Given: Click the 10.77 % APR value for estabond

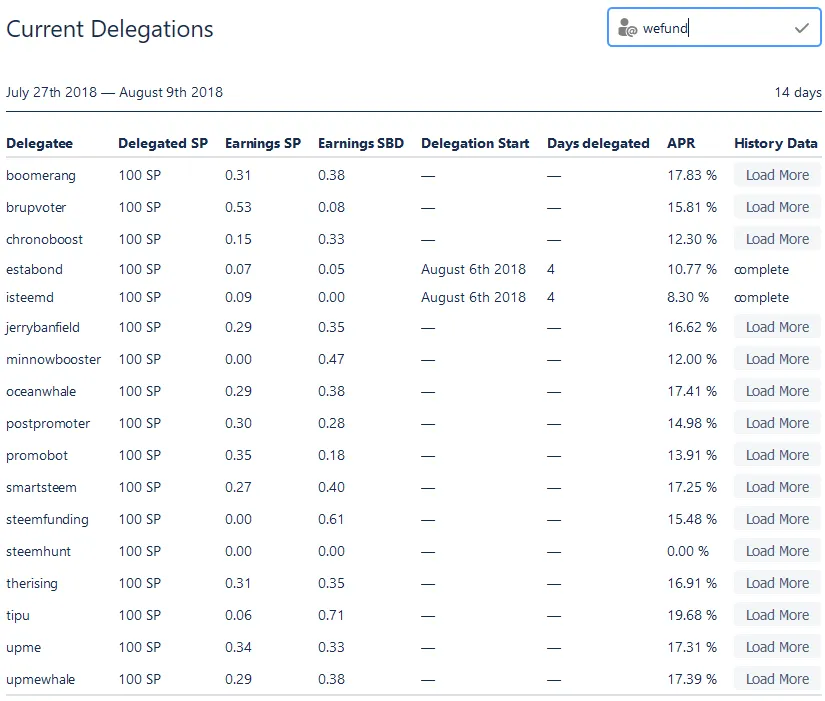Looking at the screenshot, I should [x=692, y=269].
